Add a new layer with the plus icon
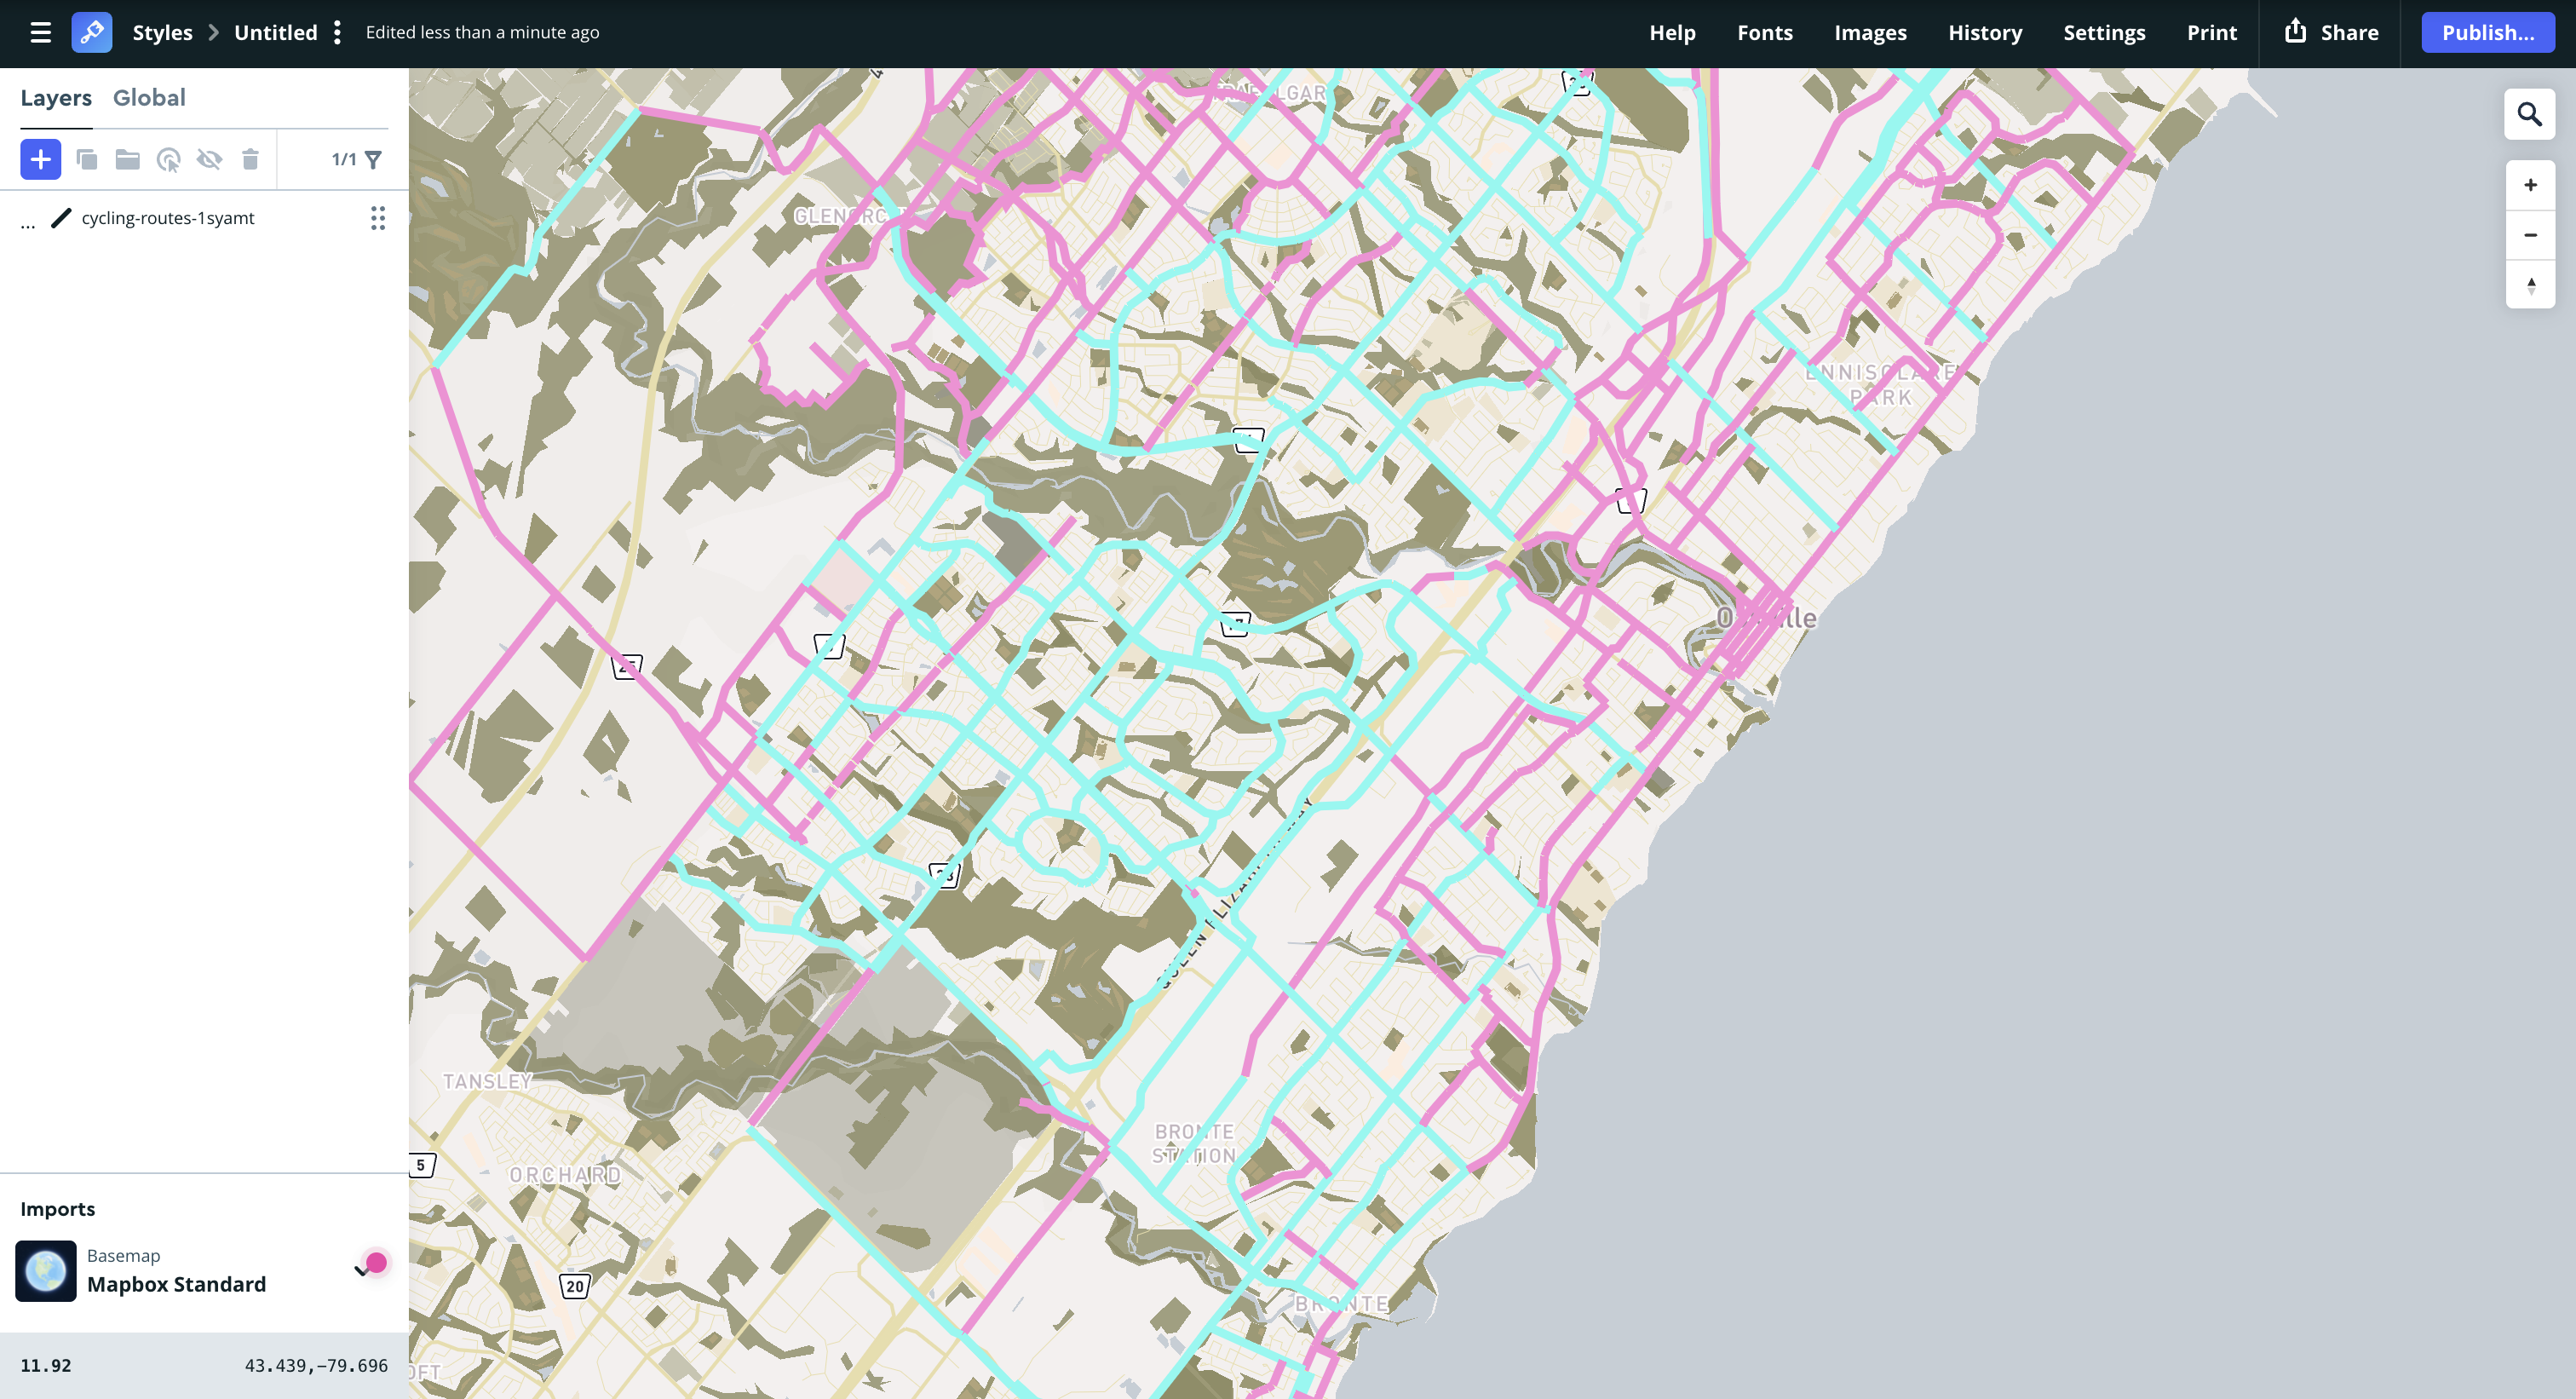Image resolution: width=2576 pixels, height=1399 pixels. [40, 158]
